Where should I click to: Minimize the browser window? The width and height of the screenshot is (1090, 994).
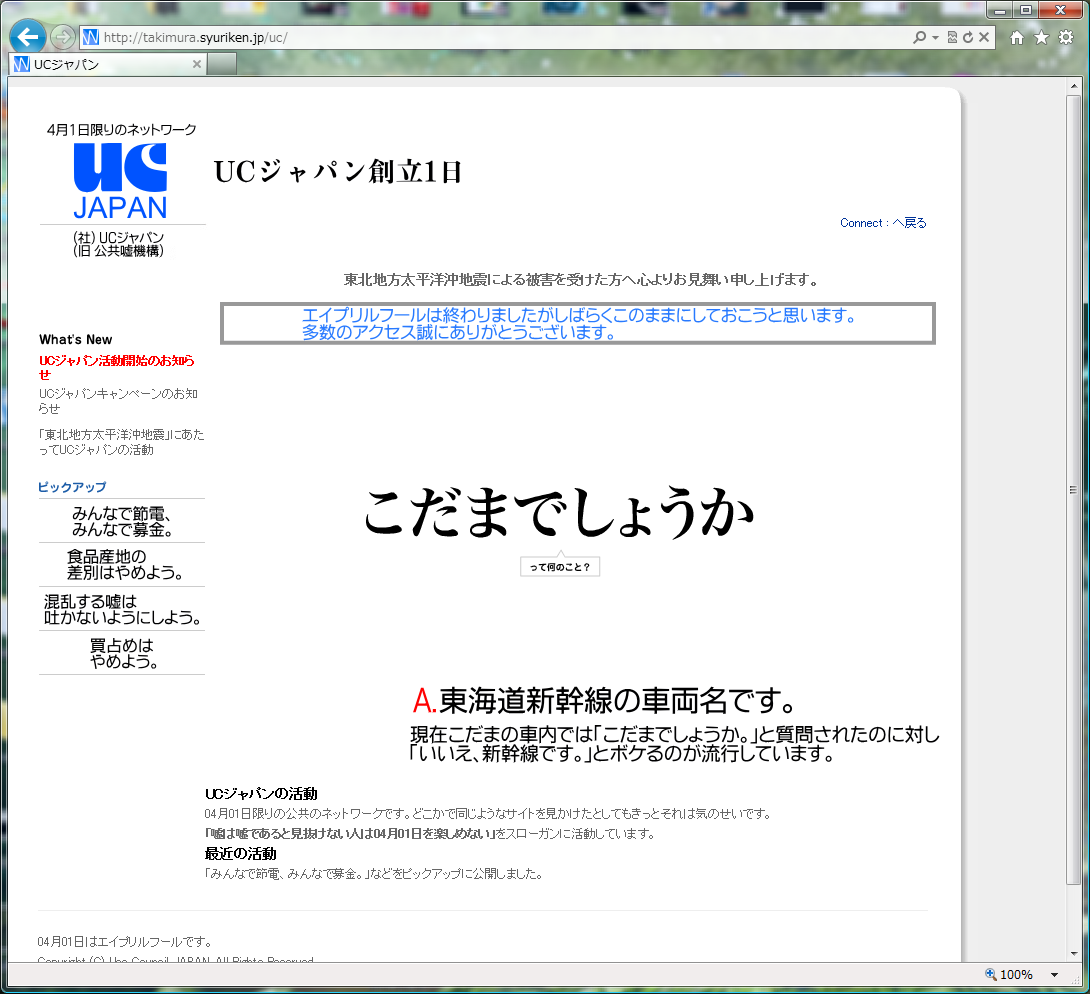pyautogui.click(x=1000, y=10)
